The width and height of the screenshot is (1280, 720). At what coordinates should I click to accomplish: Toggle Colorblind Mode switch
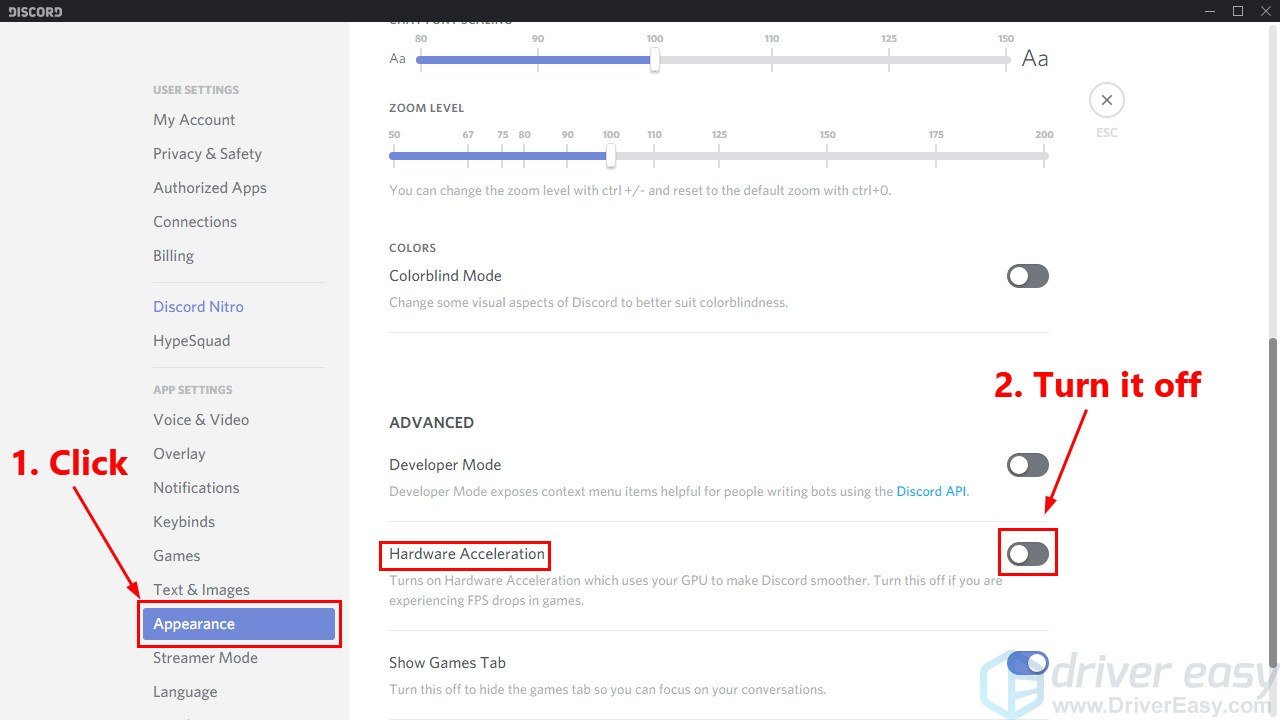tap(1027, 276)
